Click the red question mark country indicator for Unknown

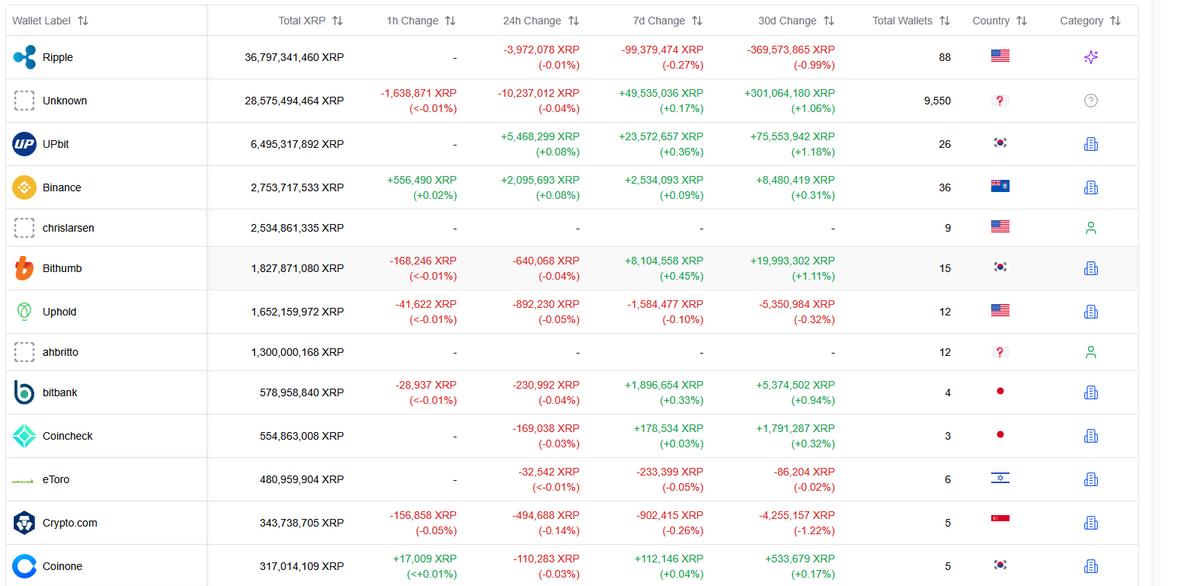(998, 100)
